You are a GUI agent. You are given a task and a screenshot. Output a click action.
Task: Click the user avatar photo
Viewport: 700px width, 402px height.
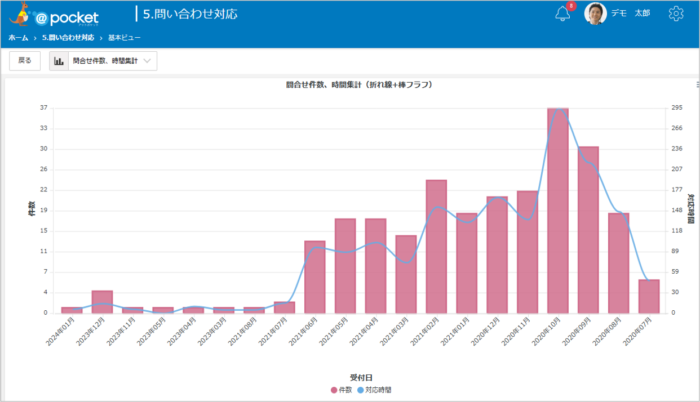pyautogui.click(x=595, y=13)
